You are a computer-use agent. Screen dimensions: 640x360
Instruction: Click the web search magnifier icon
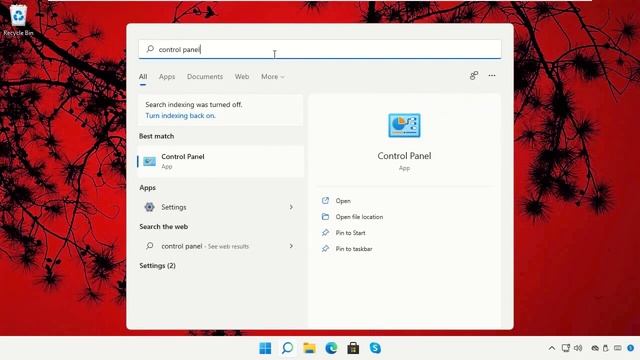click(150, 246)
